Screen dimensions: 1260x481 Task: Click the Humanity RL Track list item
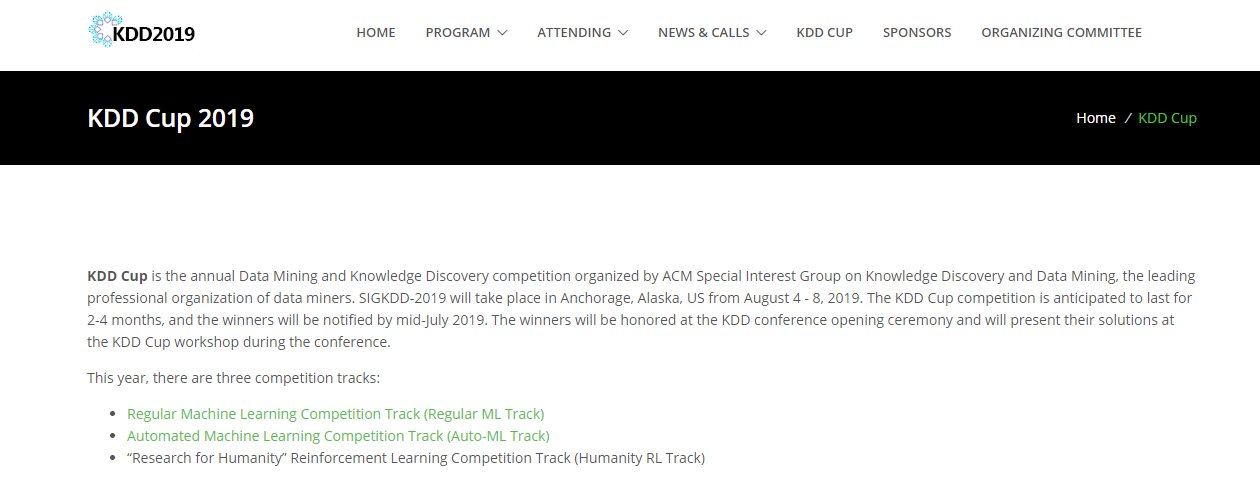coord(415,458)
